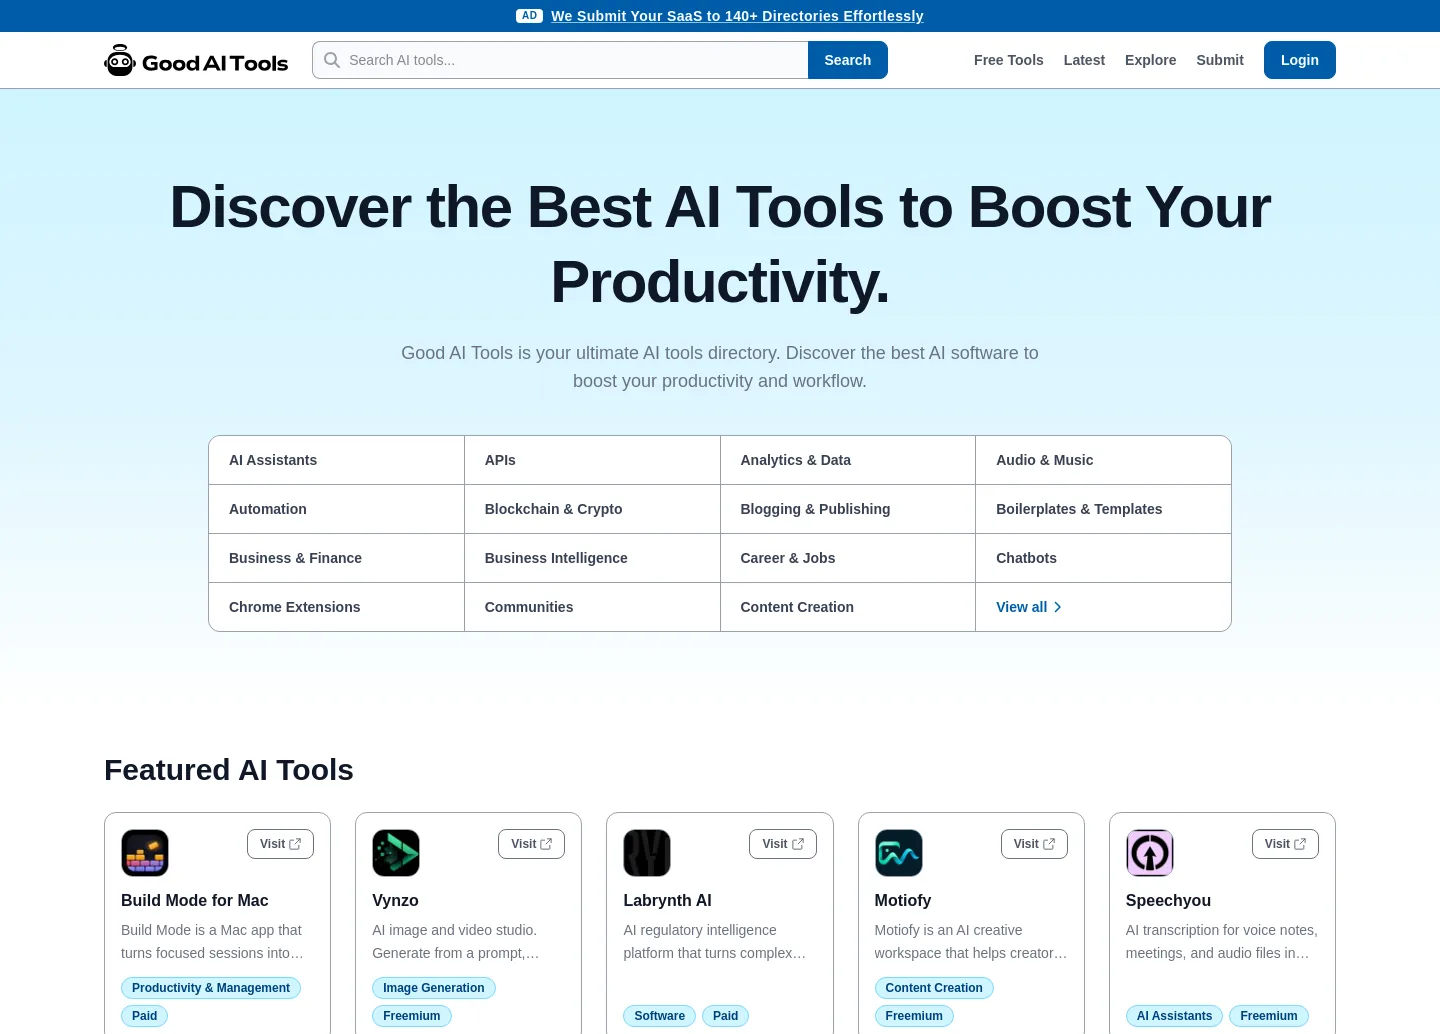Visit the Labrynth AI website

pos(783,844)
